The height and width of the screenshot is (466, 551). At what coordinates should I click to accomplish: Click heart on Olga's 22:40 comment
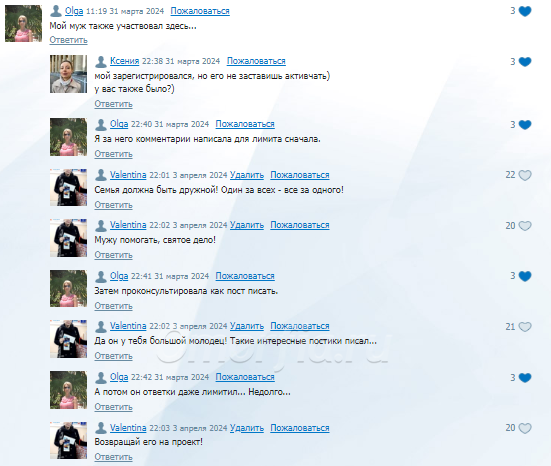point(525,125)
